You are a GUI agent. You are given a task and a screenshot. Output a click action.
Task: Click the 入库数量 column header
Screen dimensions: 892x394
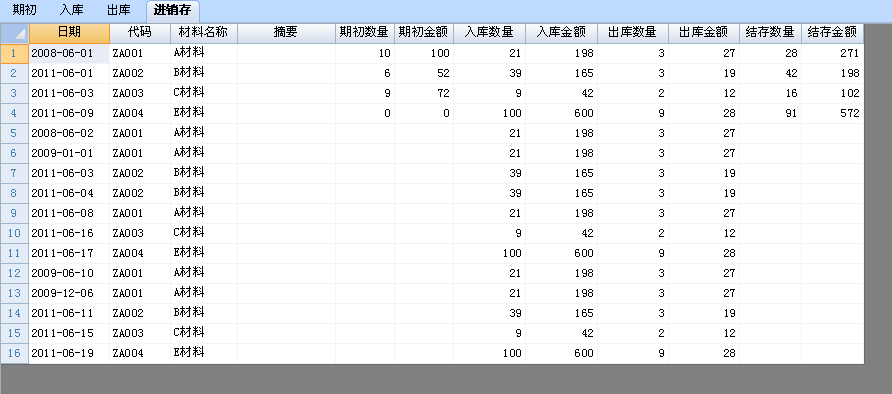[489, 34]
